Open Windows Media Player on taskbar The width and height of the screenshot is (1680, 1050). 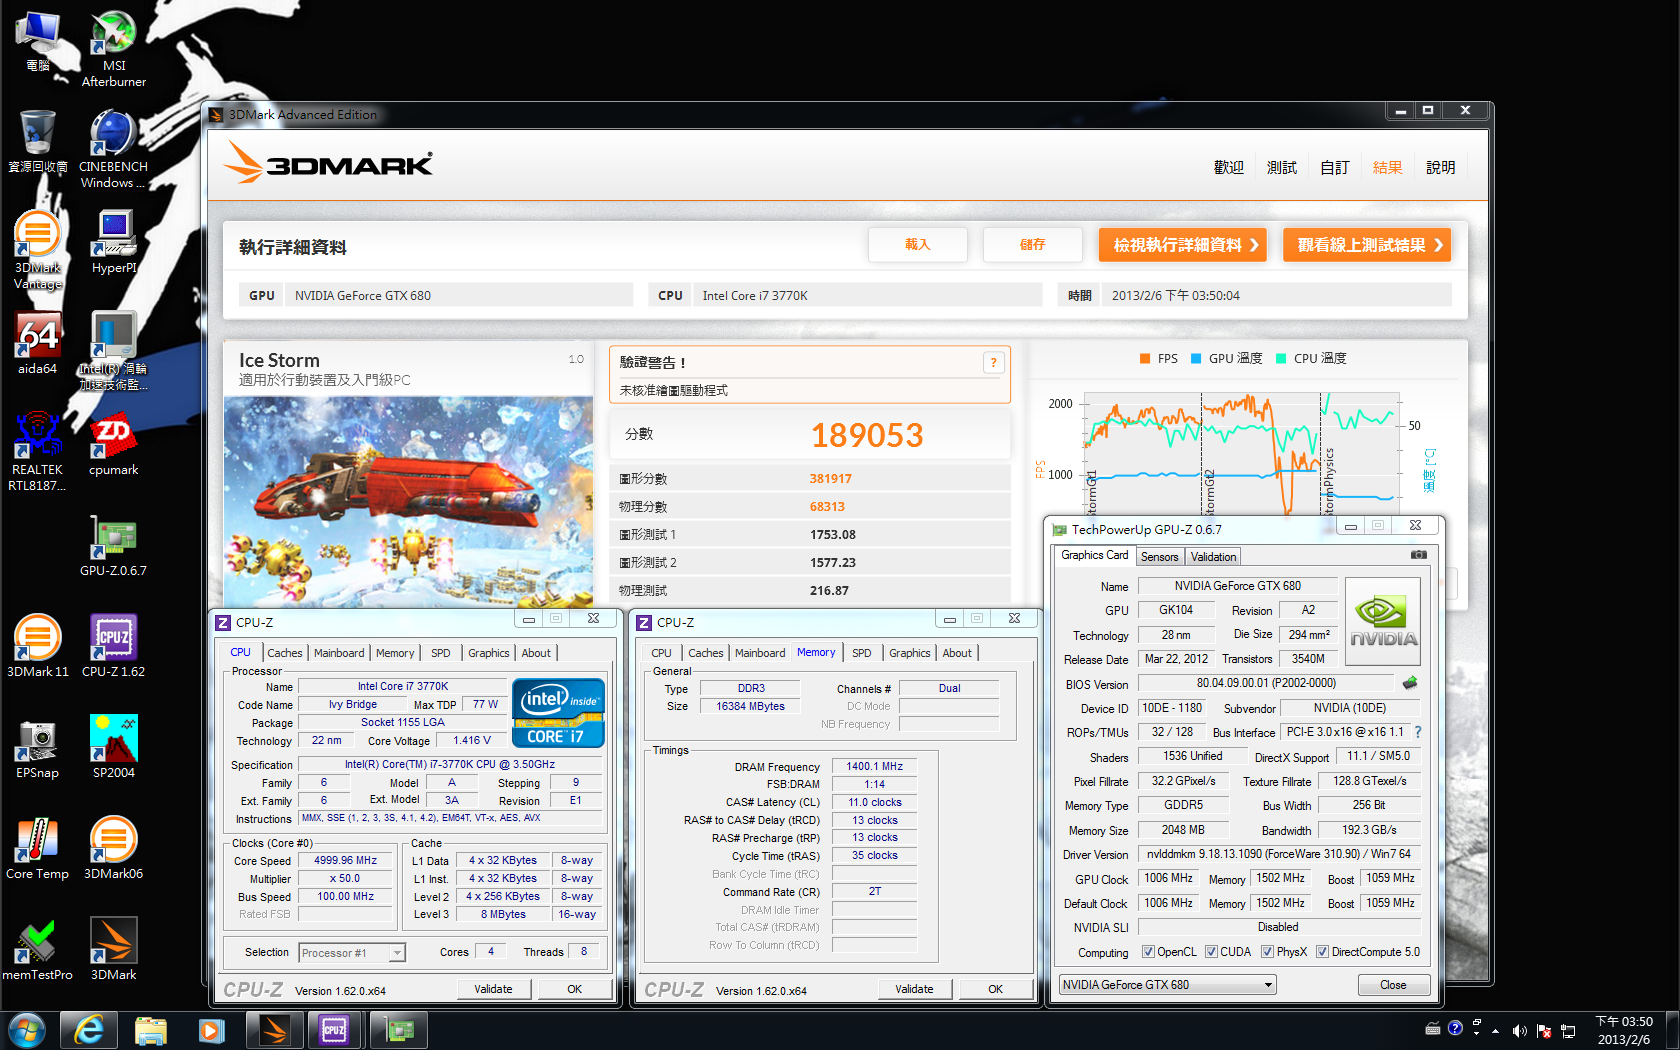pos(211,1030)
